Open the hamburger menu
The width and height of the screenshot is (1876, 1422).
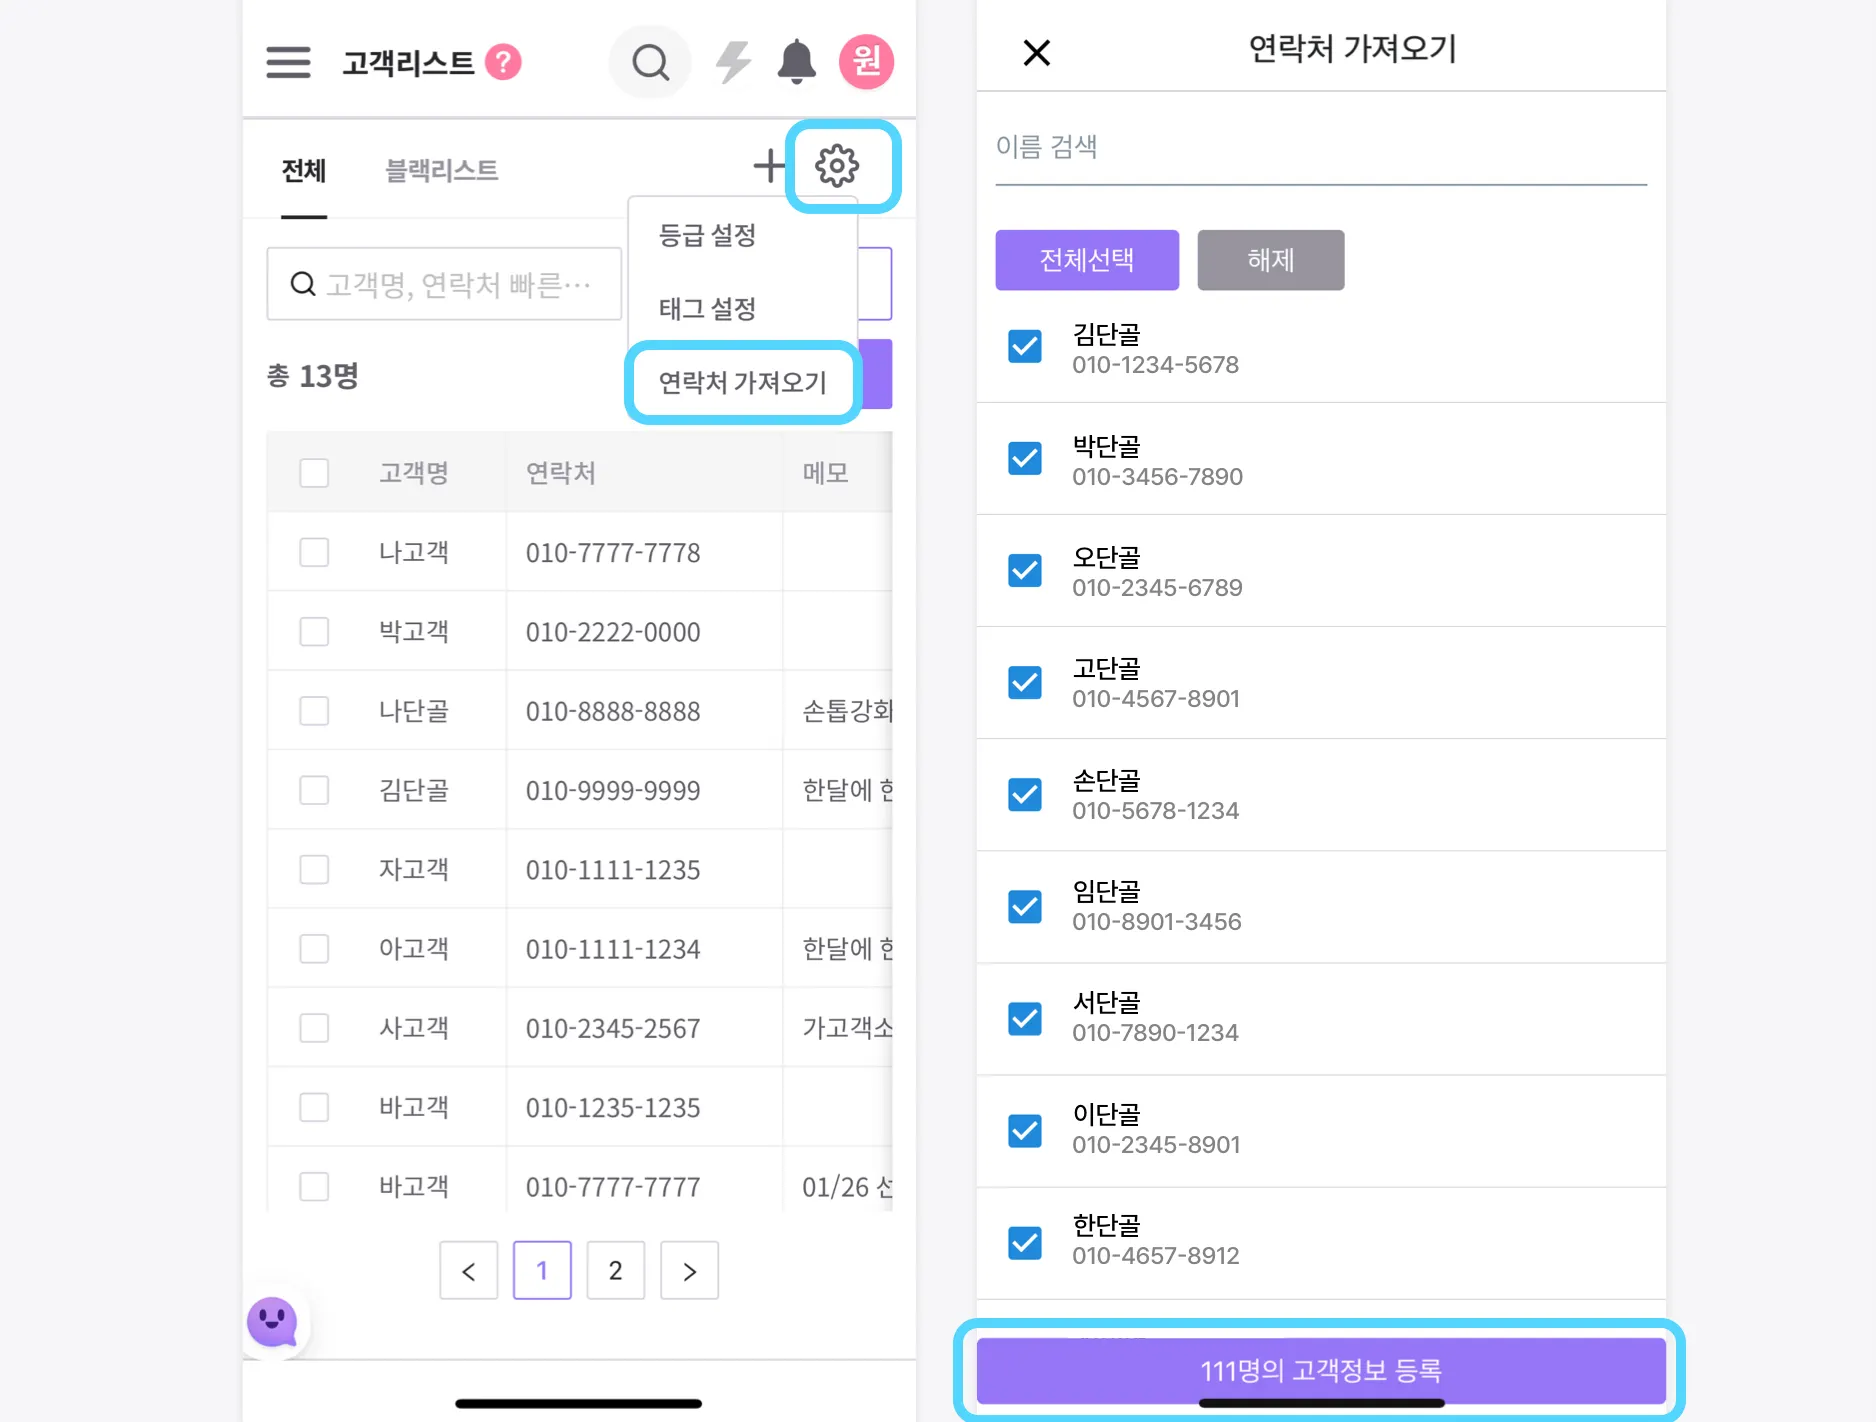point(288,62)
